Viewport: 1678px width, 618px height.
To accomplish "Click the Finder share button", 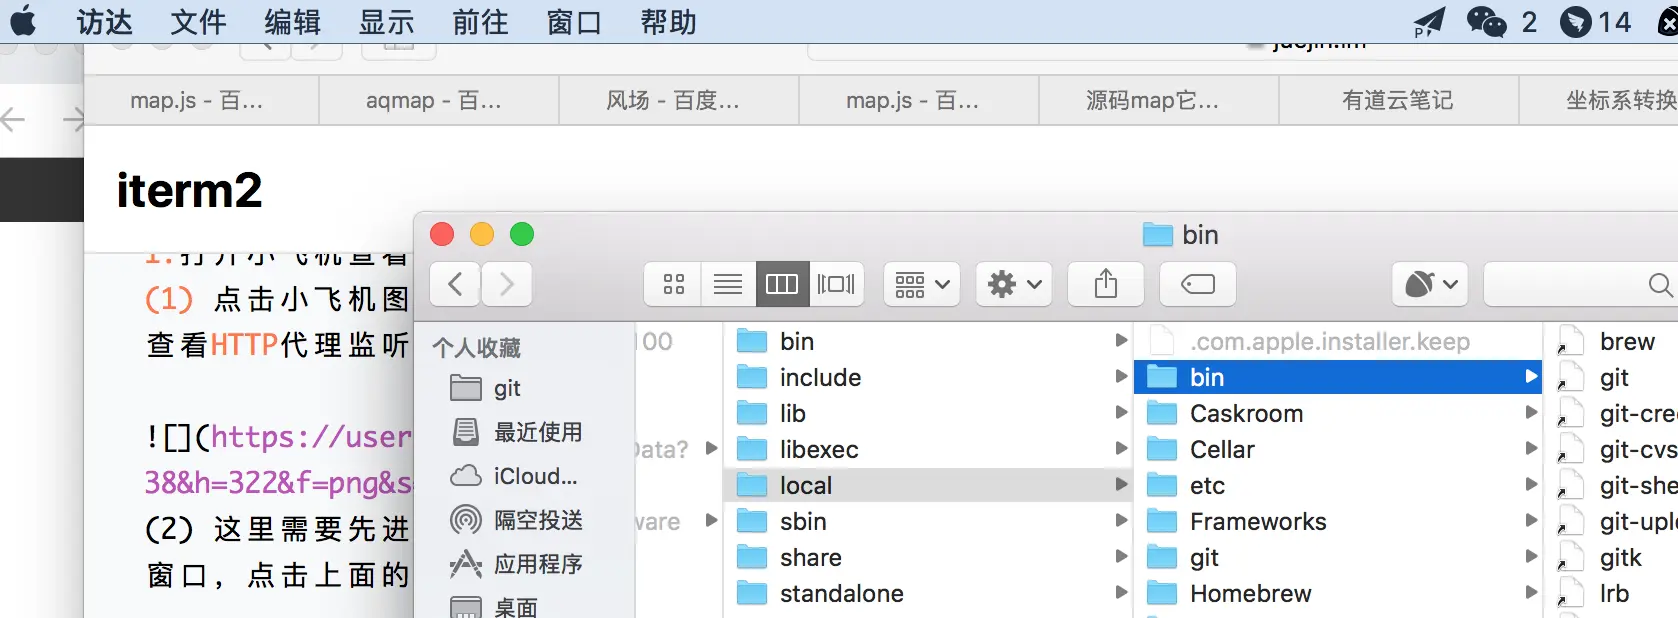I will (x=1106, y=285).
